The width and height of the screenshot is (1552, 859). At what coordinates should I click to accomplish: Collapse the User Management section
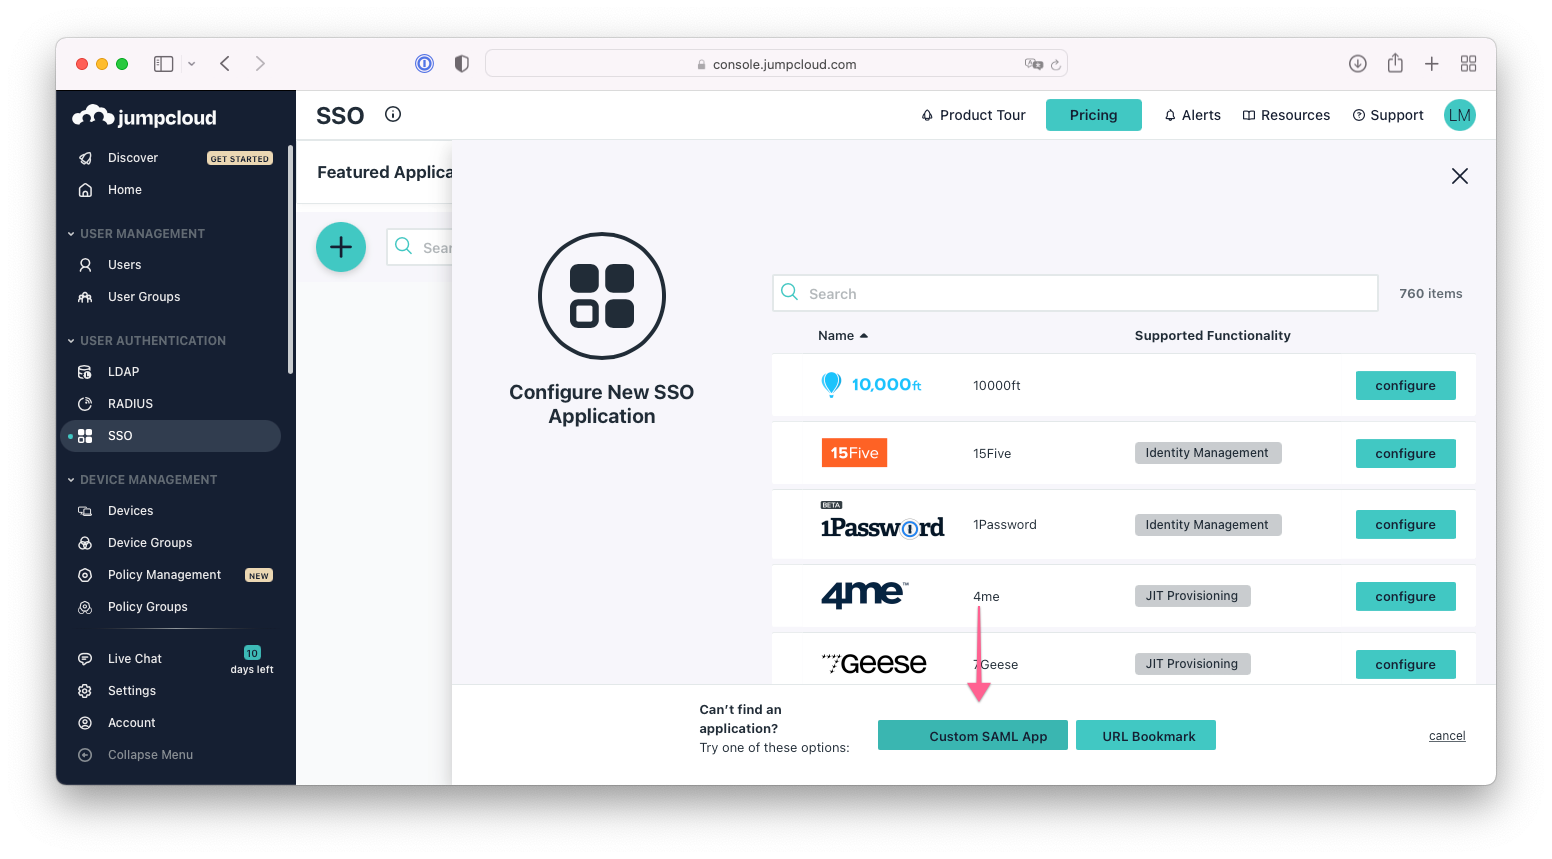[71, 234]
